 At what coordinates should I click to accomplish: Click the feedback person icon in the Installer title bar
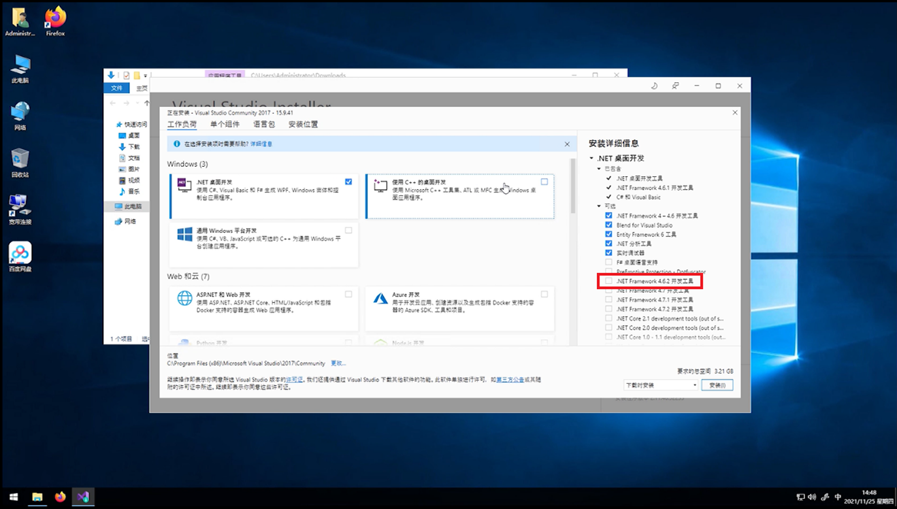tap(676, 86)
